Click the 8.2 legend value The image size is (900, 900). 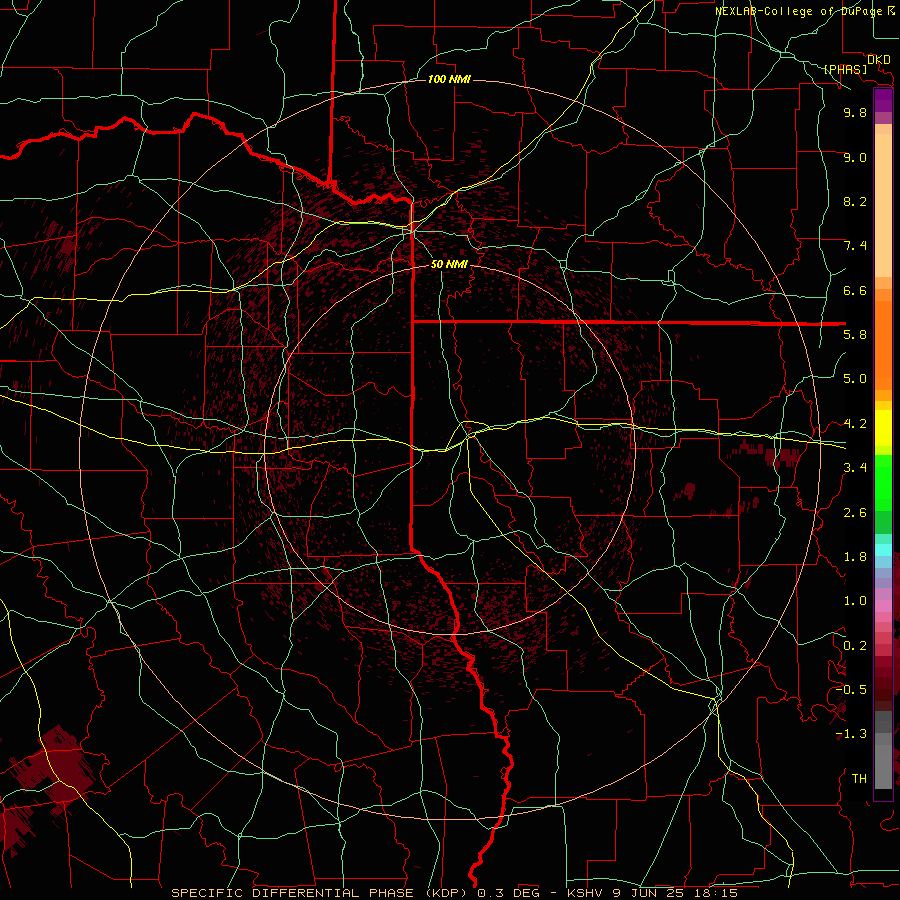point(855,201)
